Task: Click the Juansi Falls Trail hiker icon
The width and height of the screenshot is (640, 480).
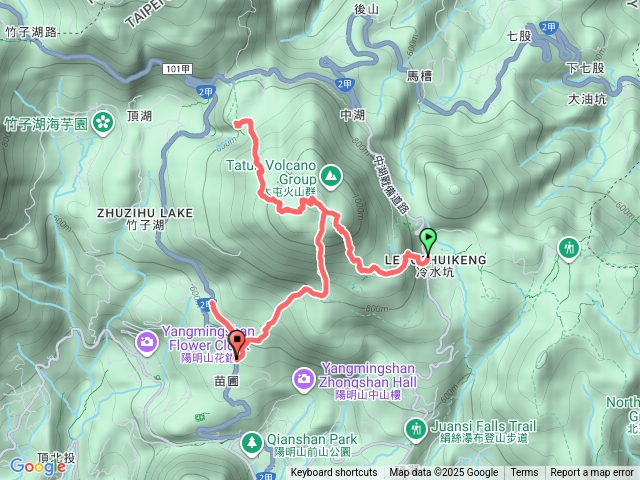Action: (x=416, y=430)
